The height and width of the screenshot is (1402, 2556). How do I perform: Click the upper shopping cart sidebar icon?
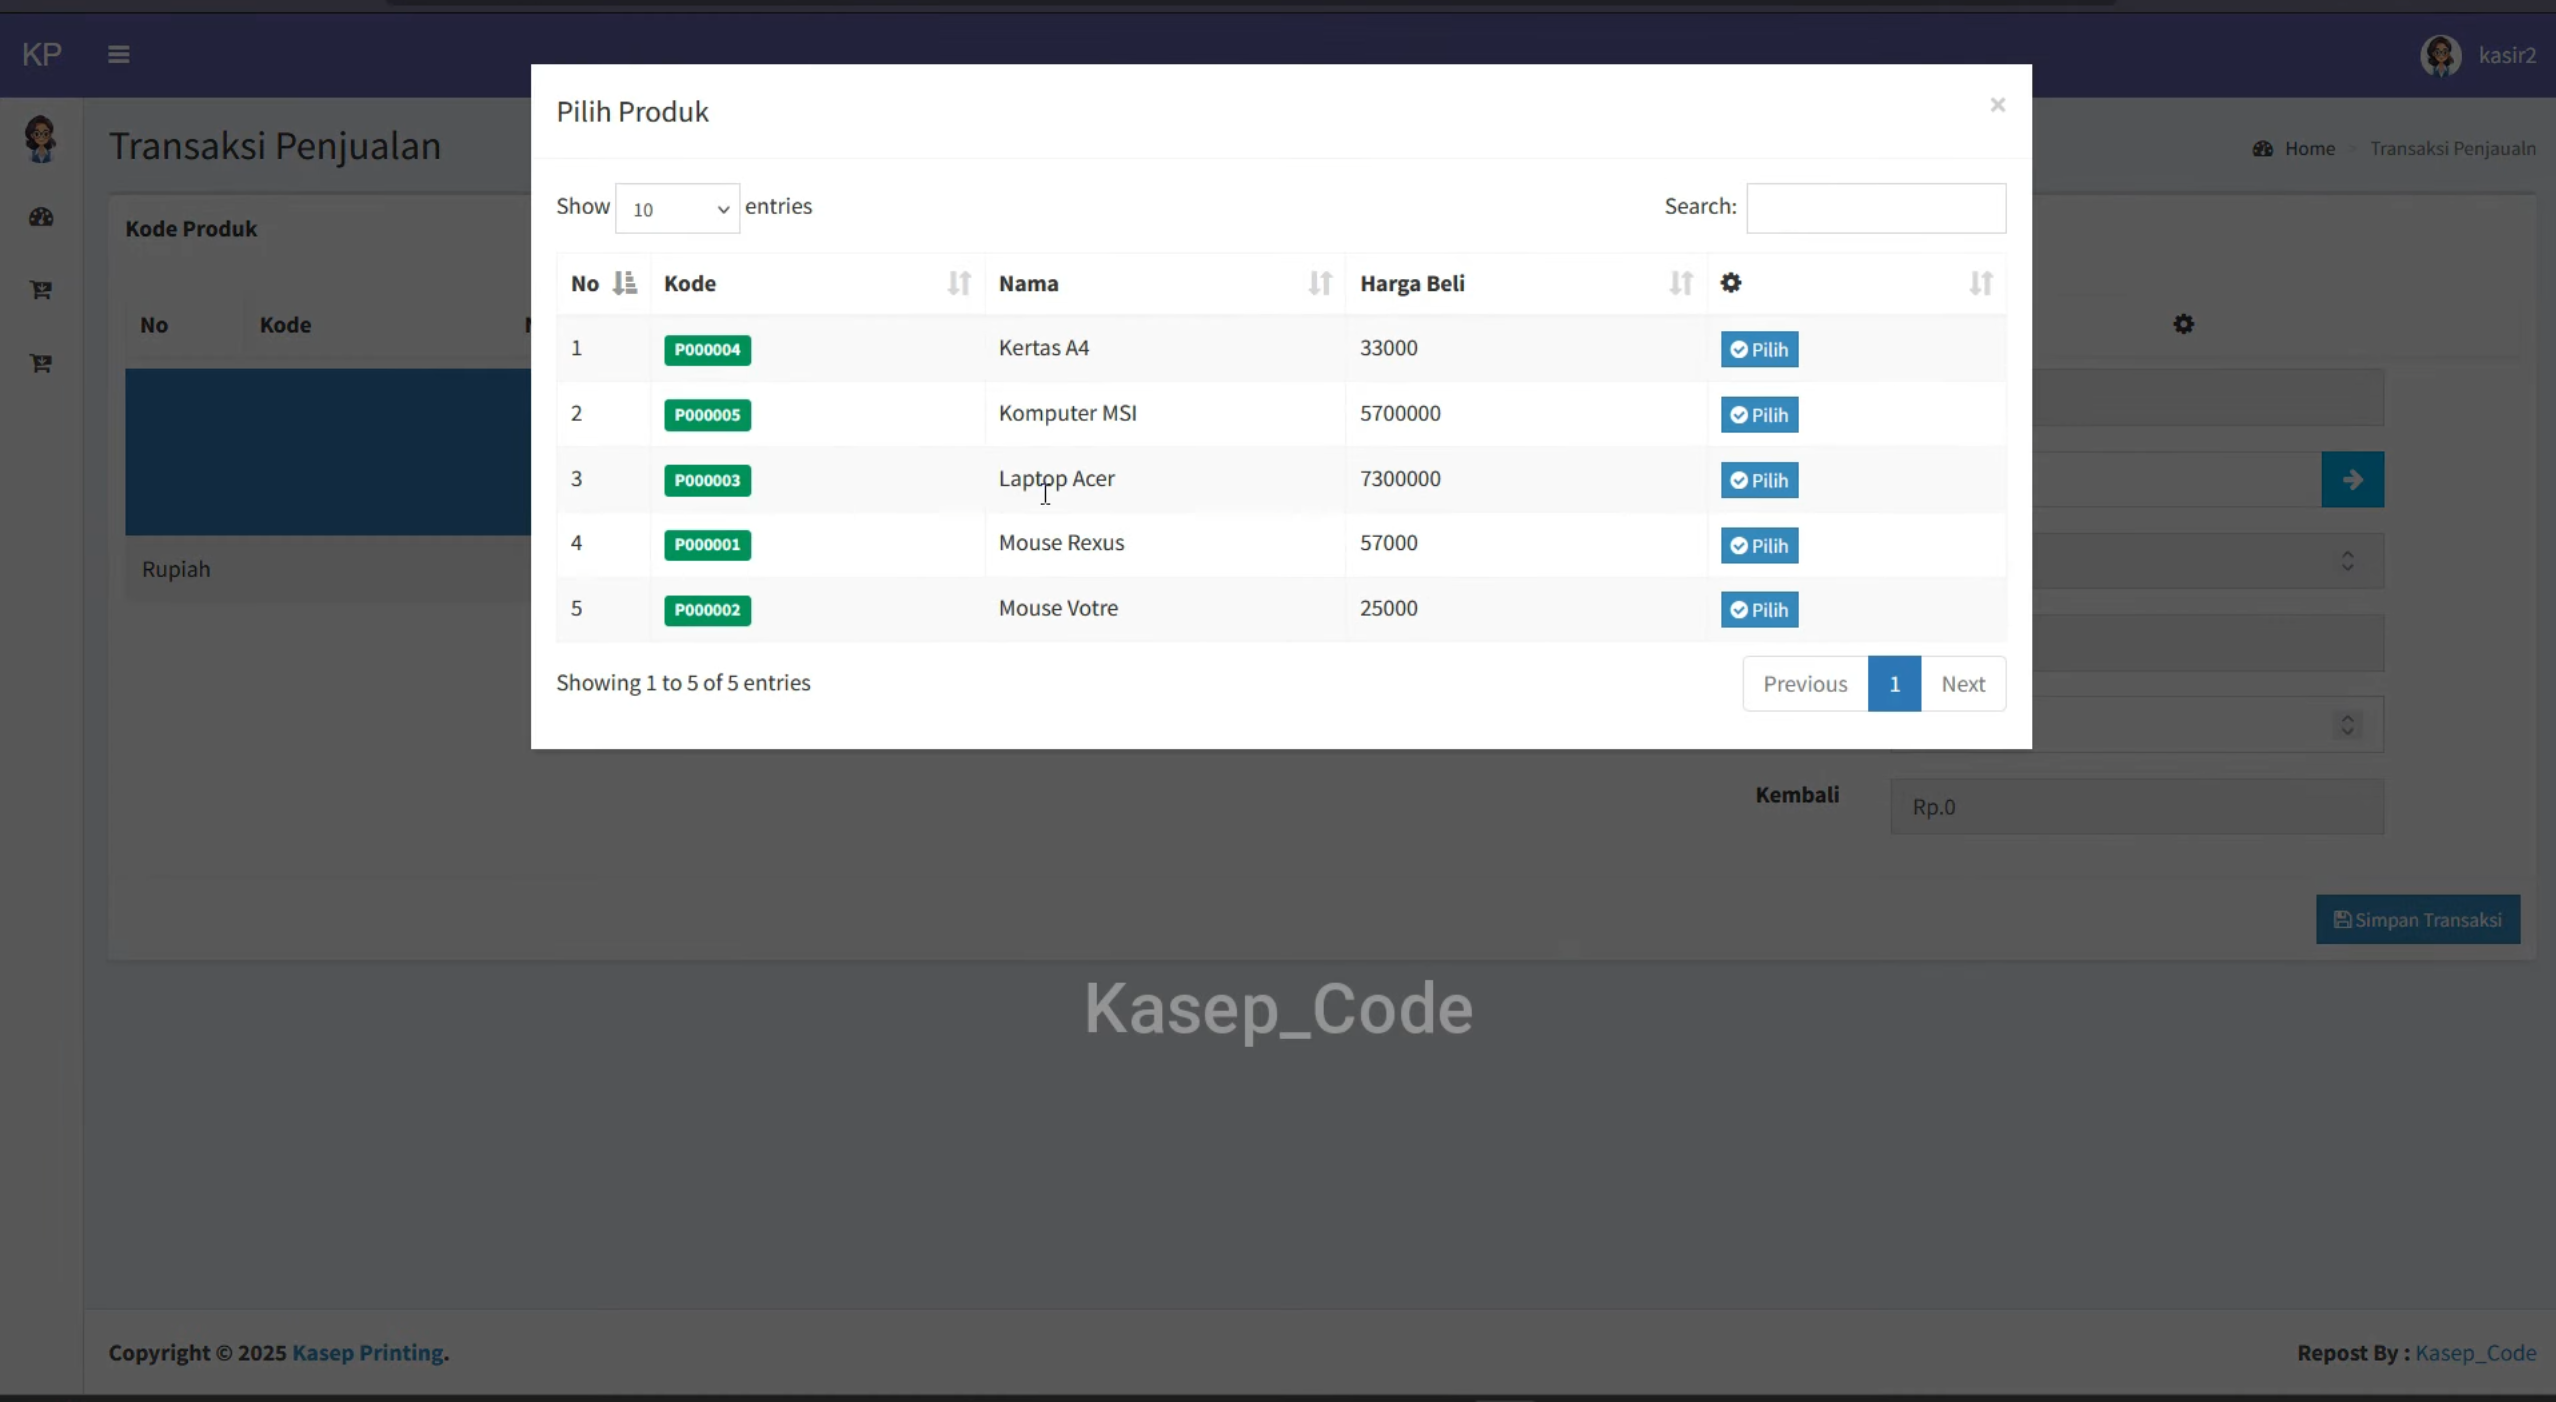tap(41, 290)
